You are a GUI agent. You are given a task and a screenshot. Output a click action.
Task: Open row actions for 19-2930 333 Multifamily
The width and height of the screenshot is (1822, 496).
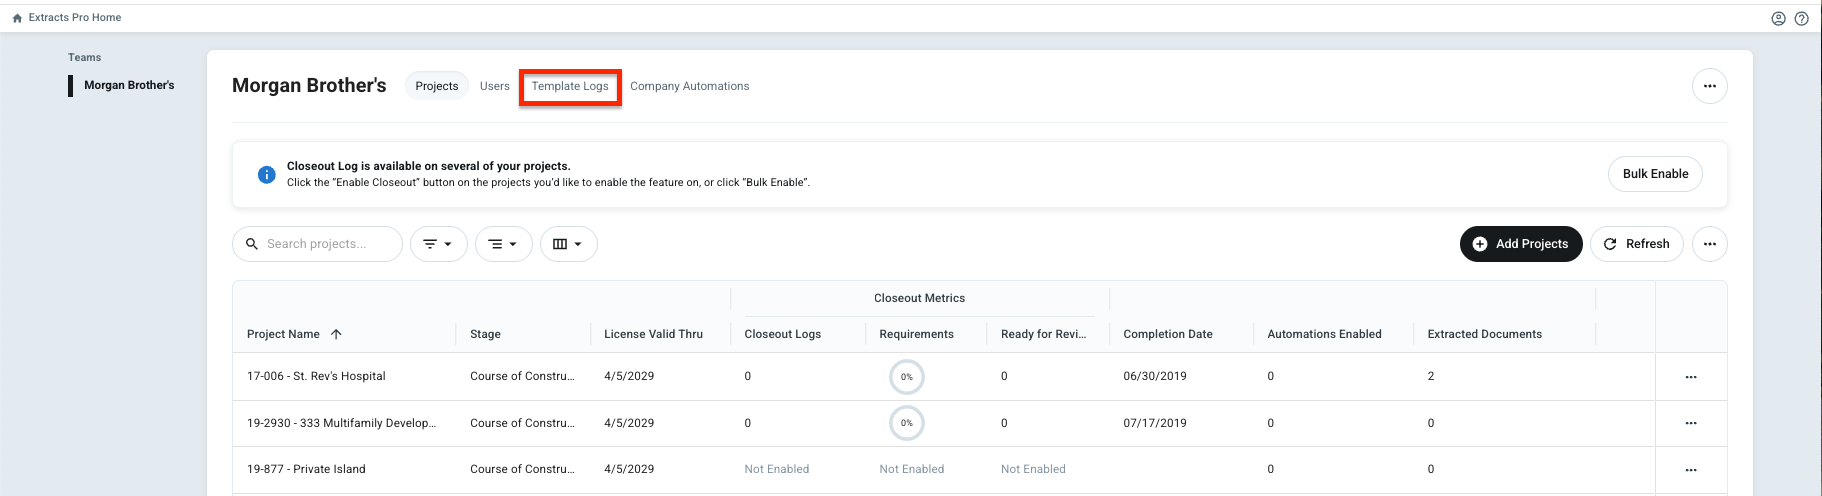1690,423
